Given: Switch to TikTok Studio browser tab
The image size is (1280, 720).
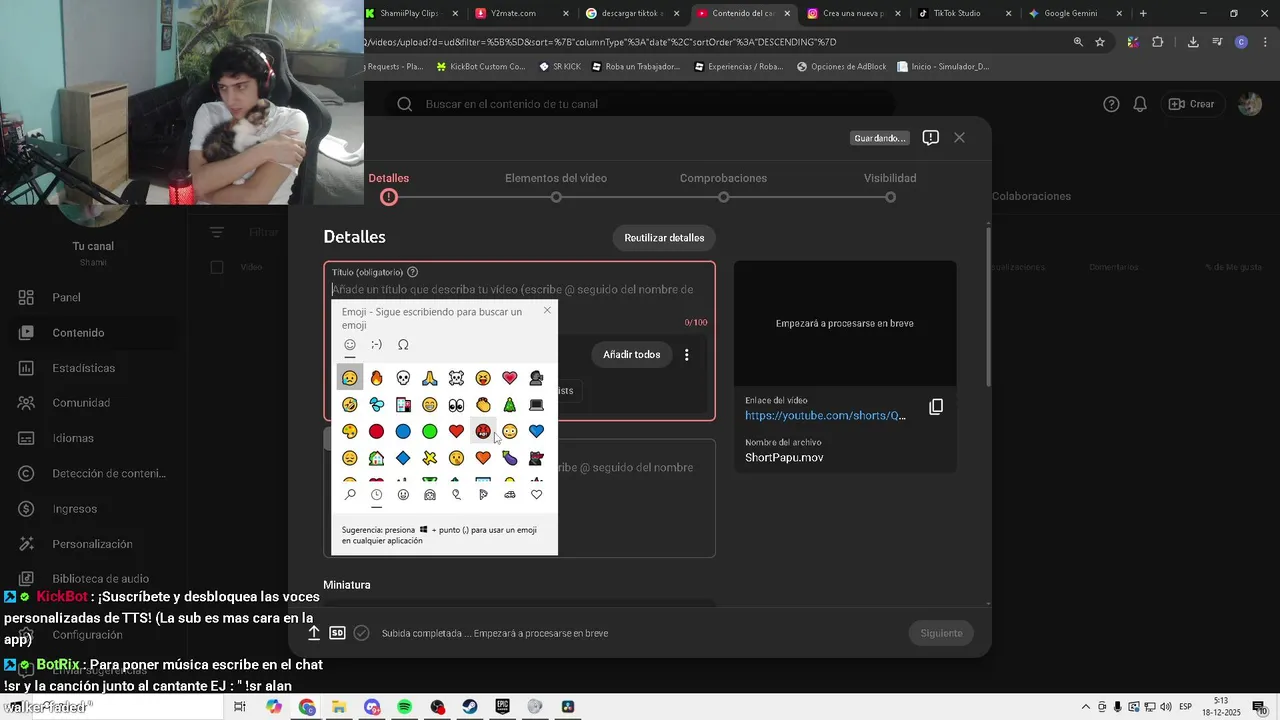Looking at the screenshot, I should pos(958,13).
